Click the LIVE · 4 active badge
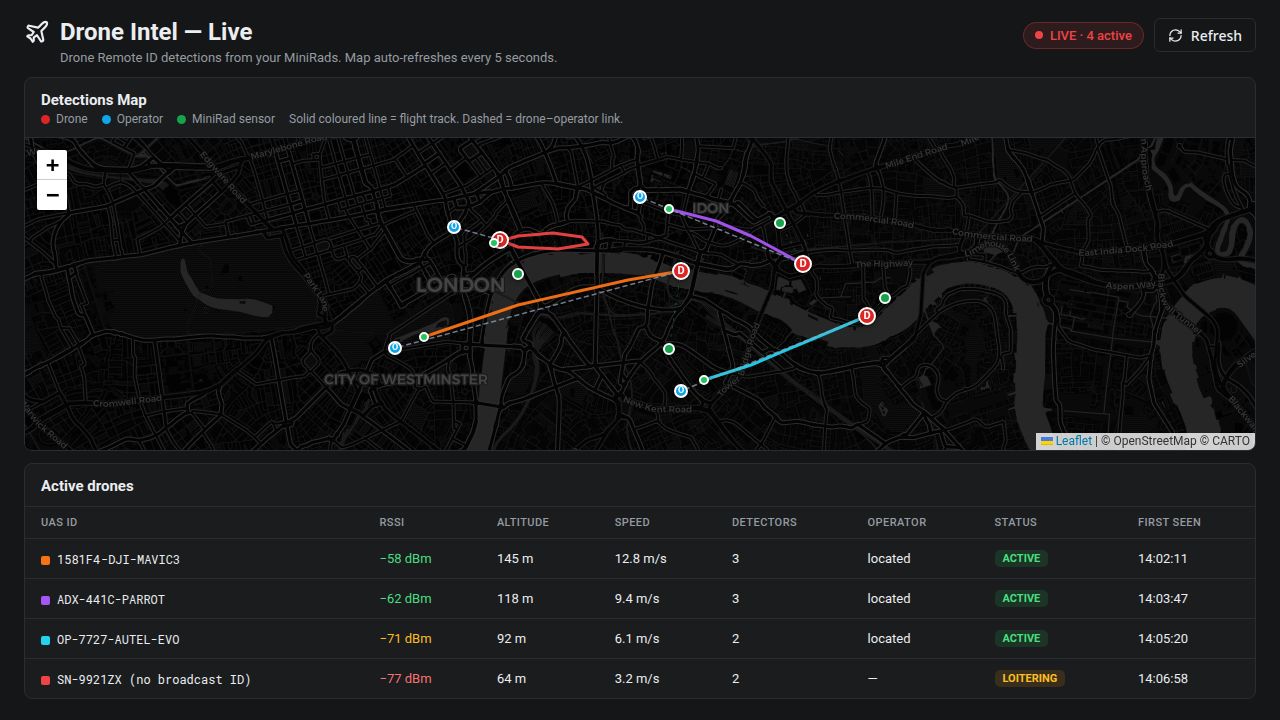Screen dimensions: 1280x720 pyautogui.click(x=1083, y=36)
